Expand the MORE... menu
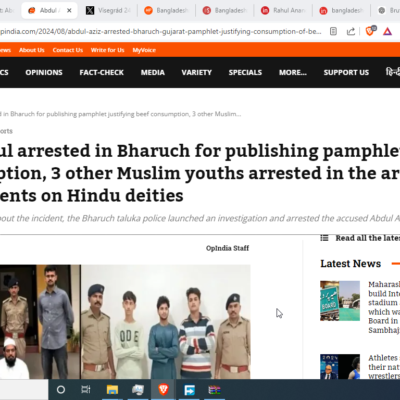This screenshot has height=400, width=400. pyautogui.click(x=293, y=72)
